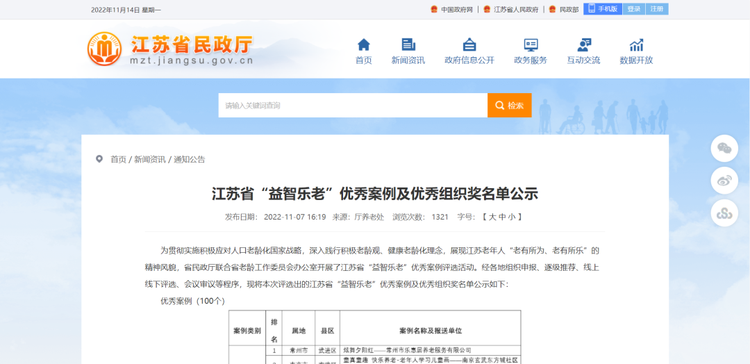The image size is (750, 364).
Task: Open the 中国政府网 link
Action: (x=457, y=10)
